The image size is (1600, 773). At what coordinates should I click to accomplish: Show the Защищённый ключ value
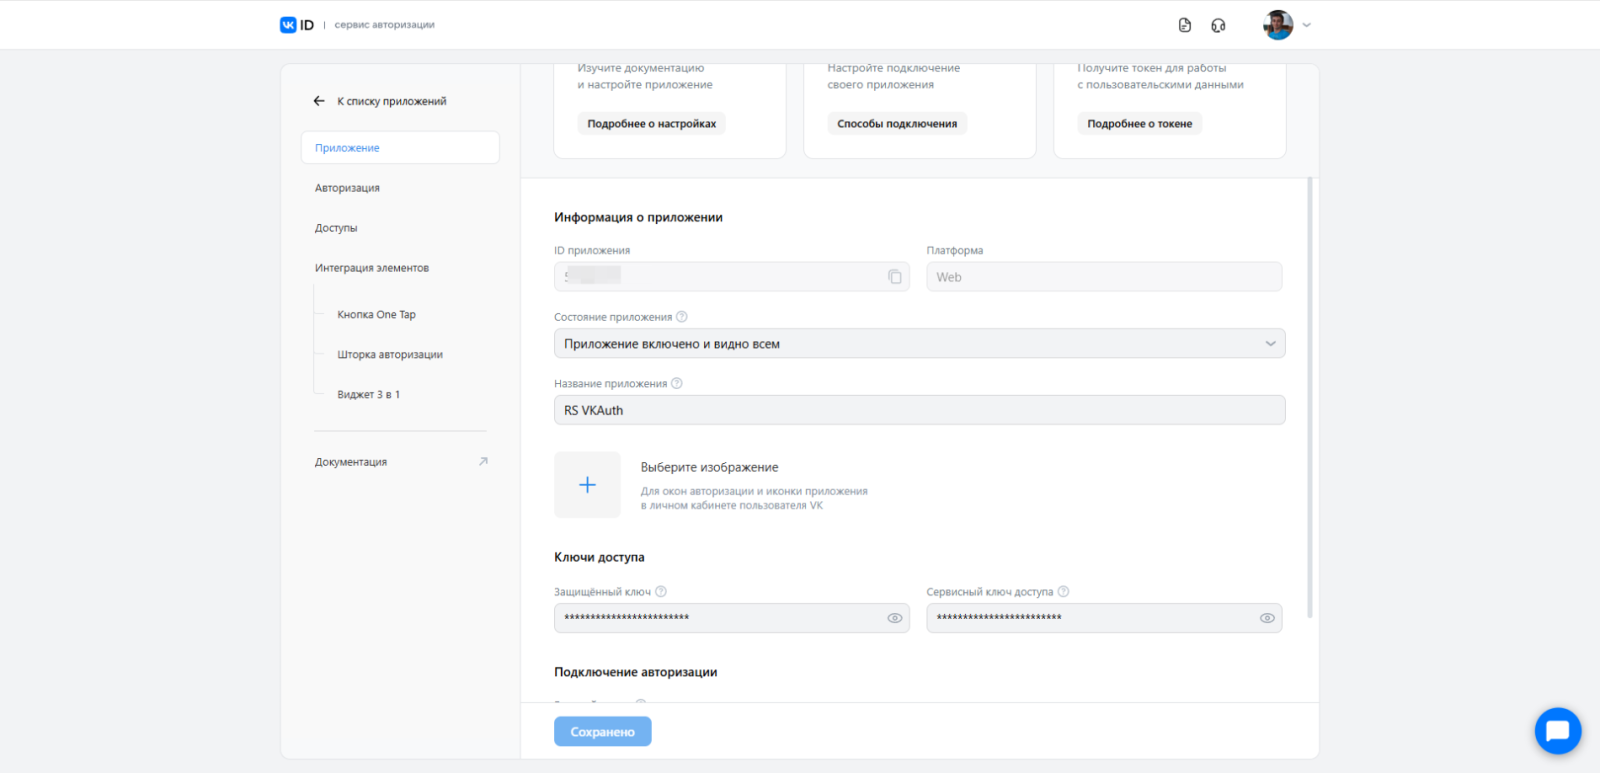[x=895, y=618]
